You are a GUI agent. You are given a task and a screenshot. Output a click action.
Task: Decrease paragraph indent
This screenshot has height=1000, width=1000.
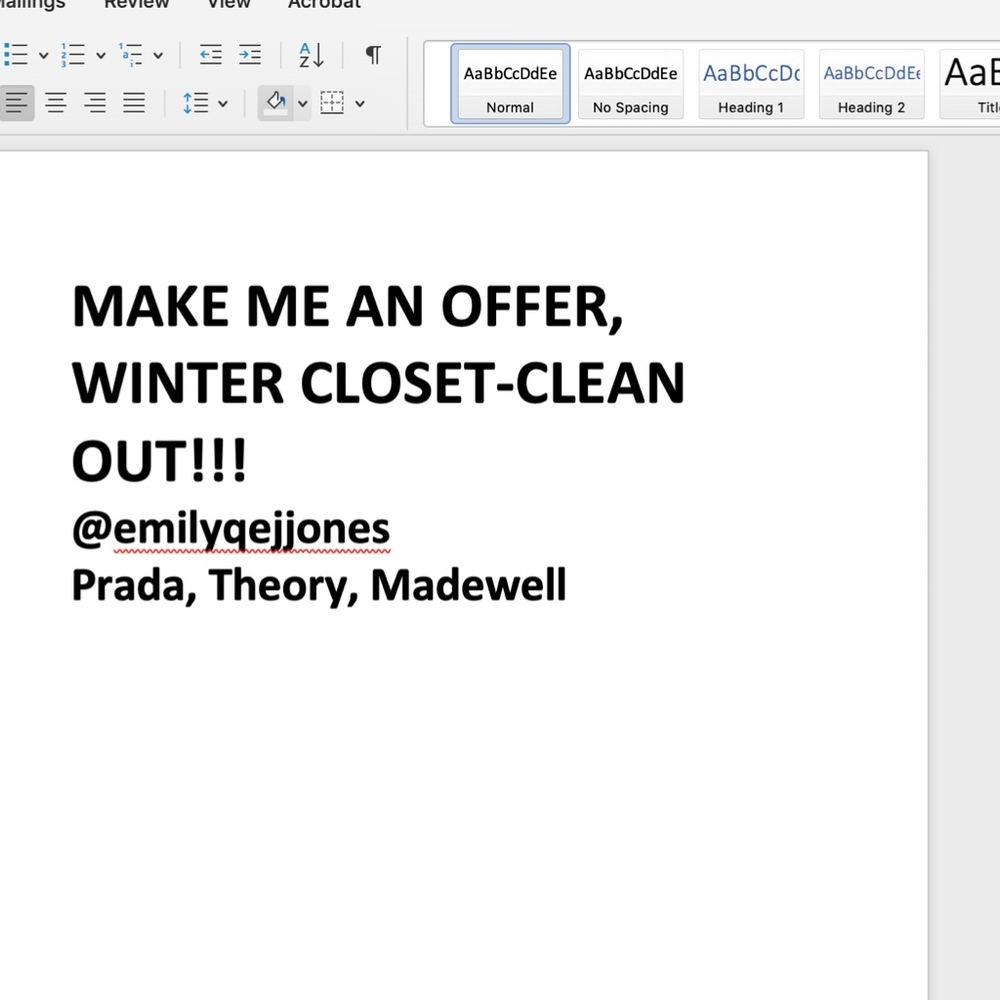pos(210,55)
